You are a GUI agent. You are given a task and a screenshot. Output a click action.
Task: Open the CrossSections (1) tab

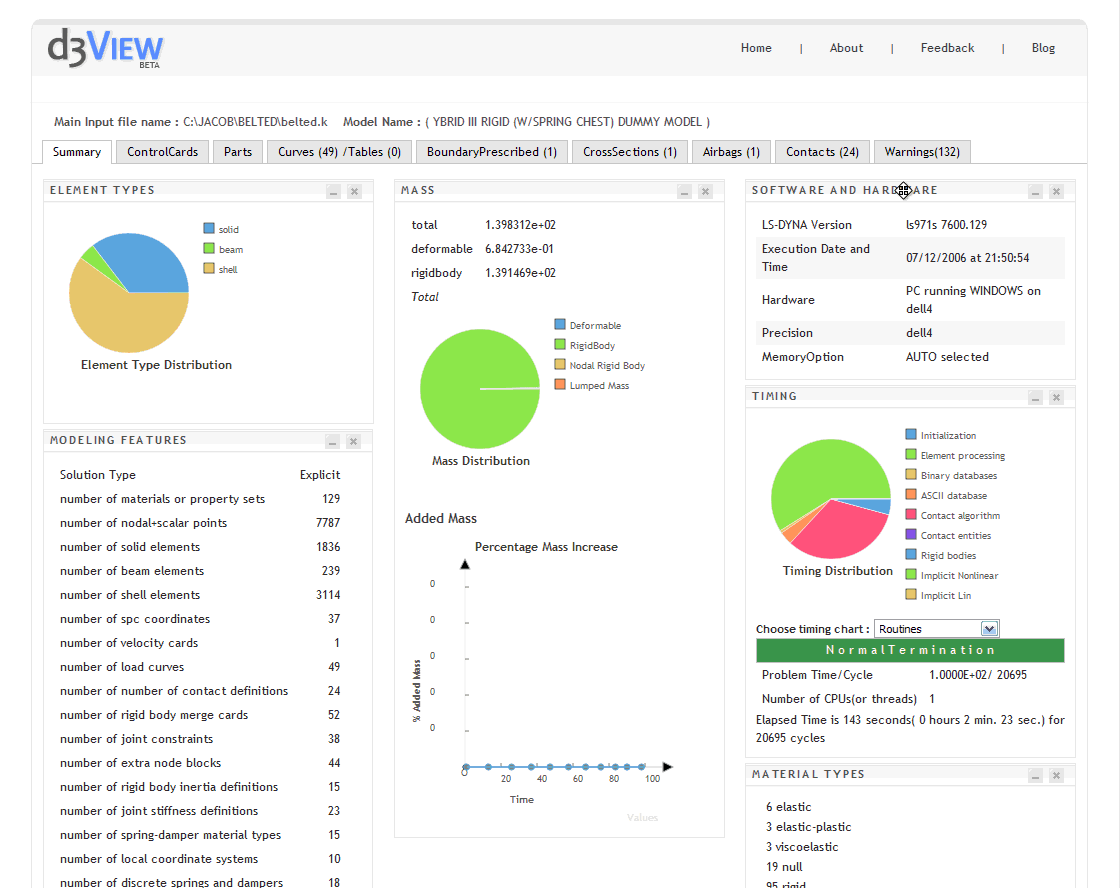point(629,152)
